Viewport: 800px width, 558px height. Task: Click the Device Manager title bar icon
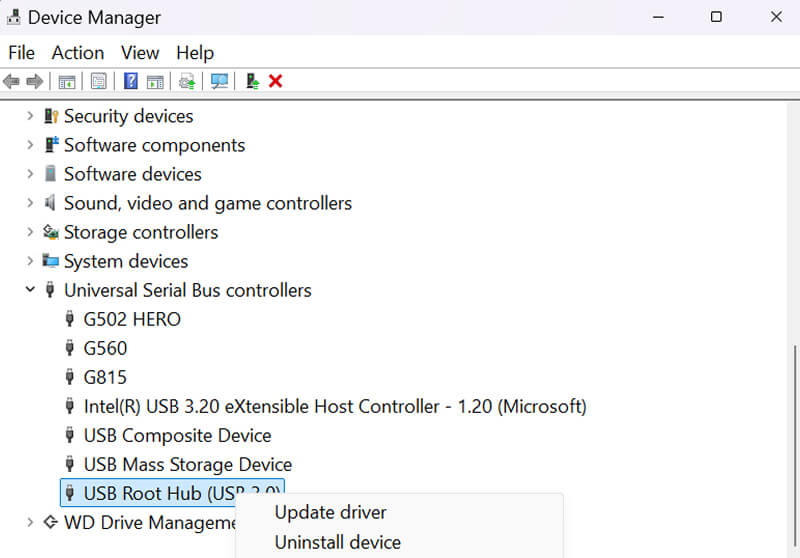pyautogui.click(x=14, y=17)
